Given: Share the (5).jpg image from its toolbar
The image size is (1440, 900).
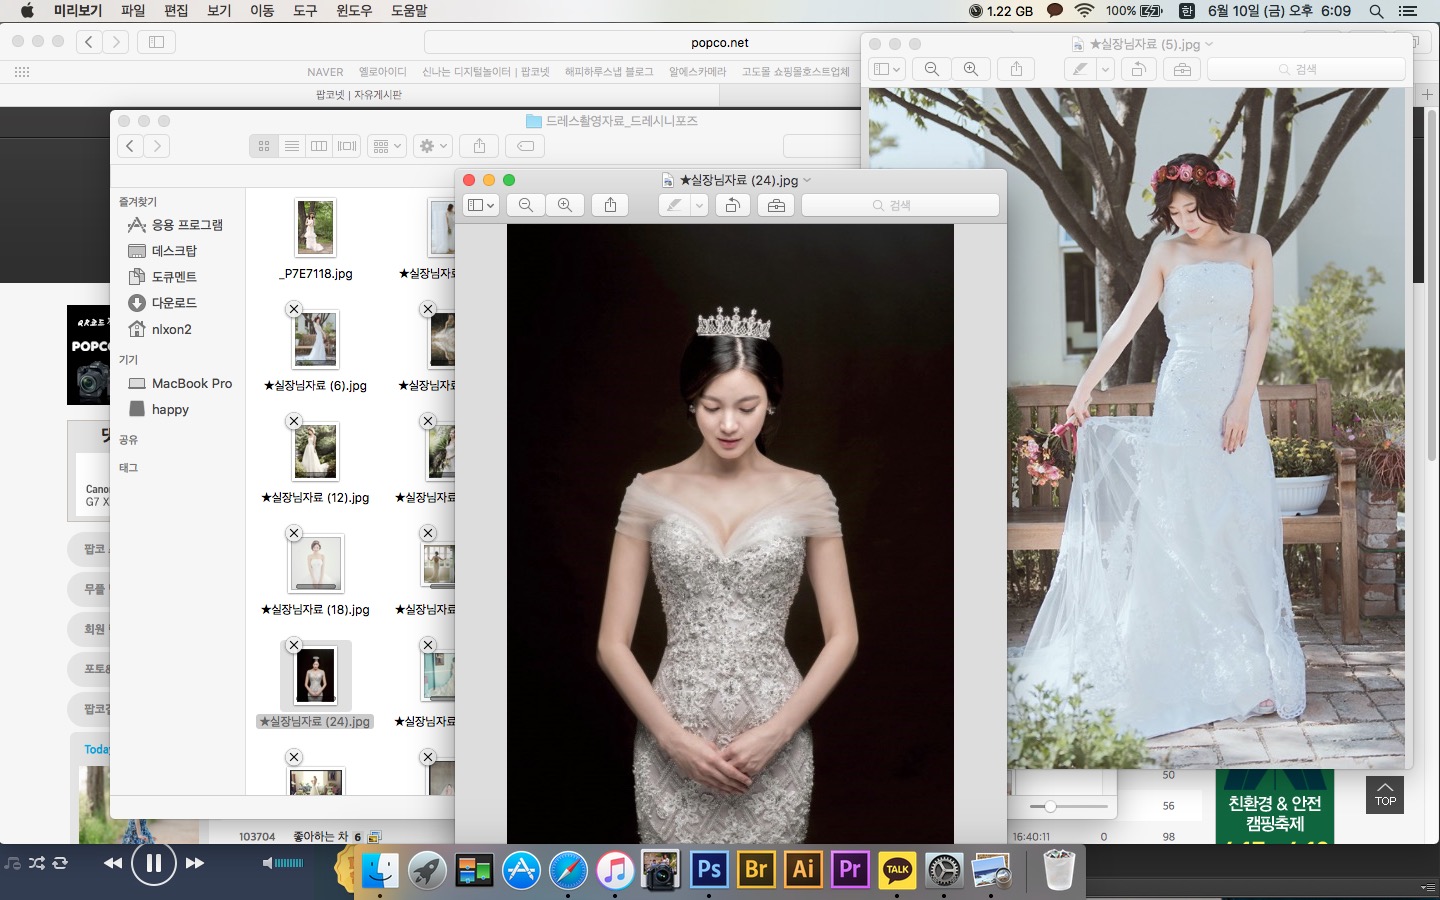Looking at the screenshot, I should (1016, 69).
